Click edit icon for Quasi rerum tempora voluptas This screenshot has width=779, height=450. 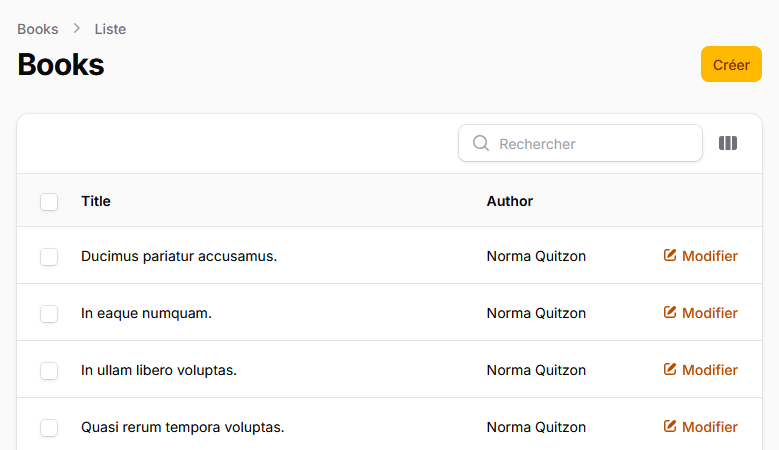pyautogui.click(x=670, y=427)
